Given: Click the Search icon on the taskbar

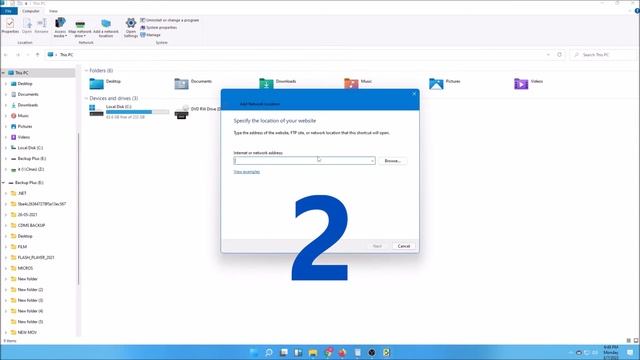Looking at the screenshot, I should point(269,352).
